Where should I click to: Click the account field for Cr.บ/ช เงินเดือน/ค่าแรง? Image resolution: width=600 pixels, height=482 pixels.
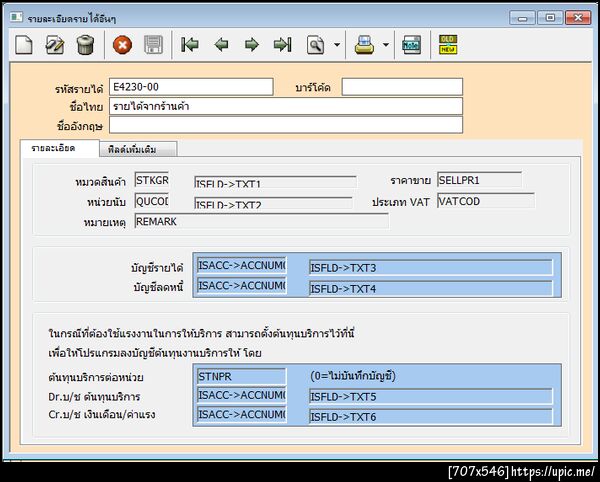pyautogui.click(x=241, y=415)
